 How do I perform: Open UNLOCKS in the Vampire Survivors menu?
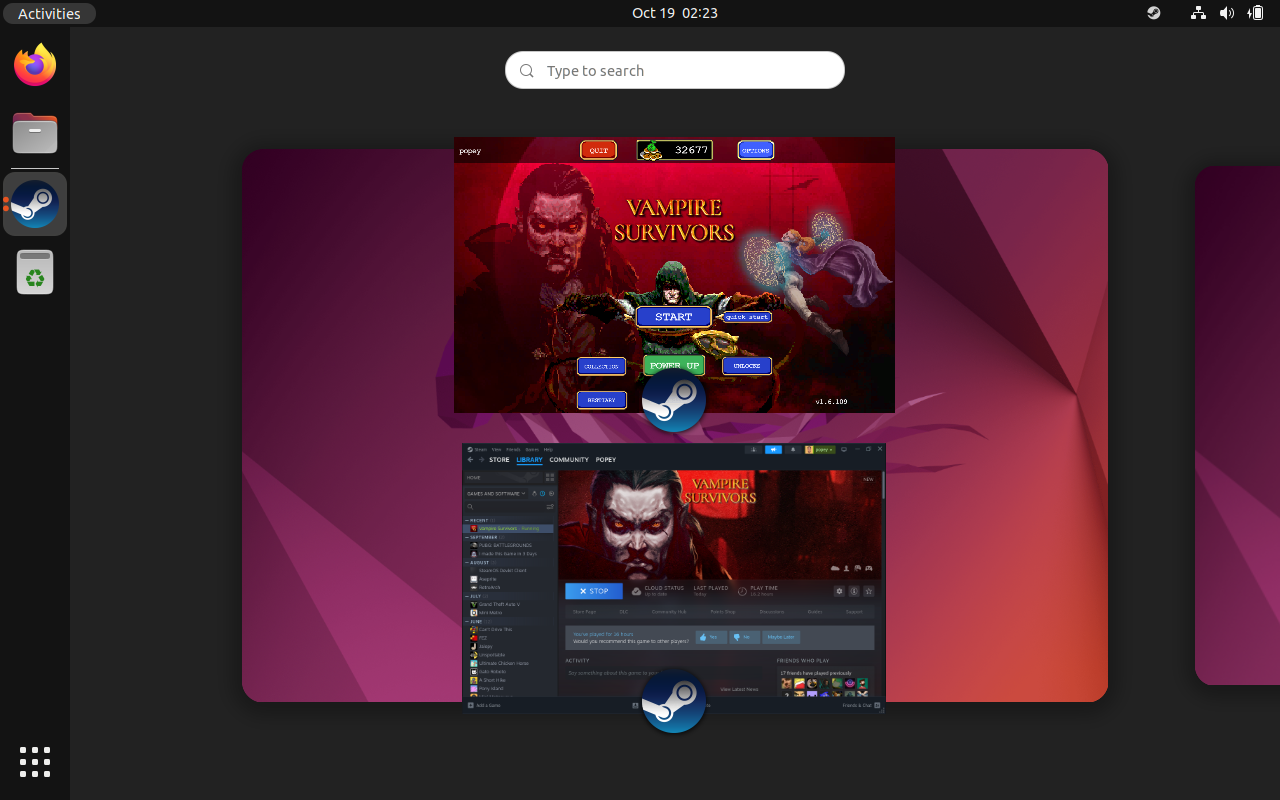pyautogui.click(x=747, y=366)
